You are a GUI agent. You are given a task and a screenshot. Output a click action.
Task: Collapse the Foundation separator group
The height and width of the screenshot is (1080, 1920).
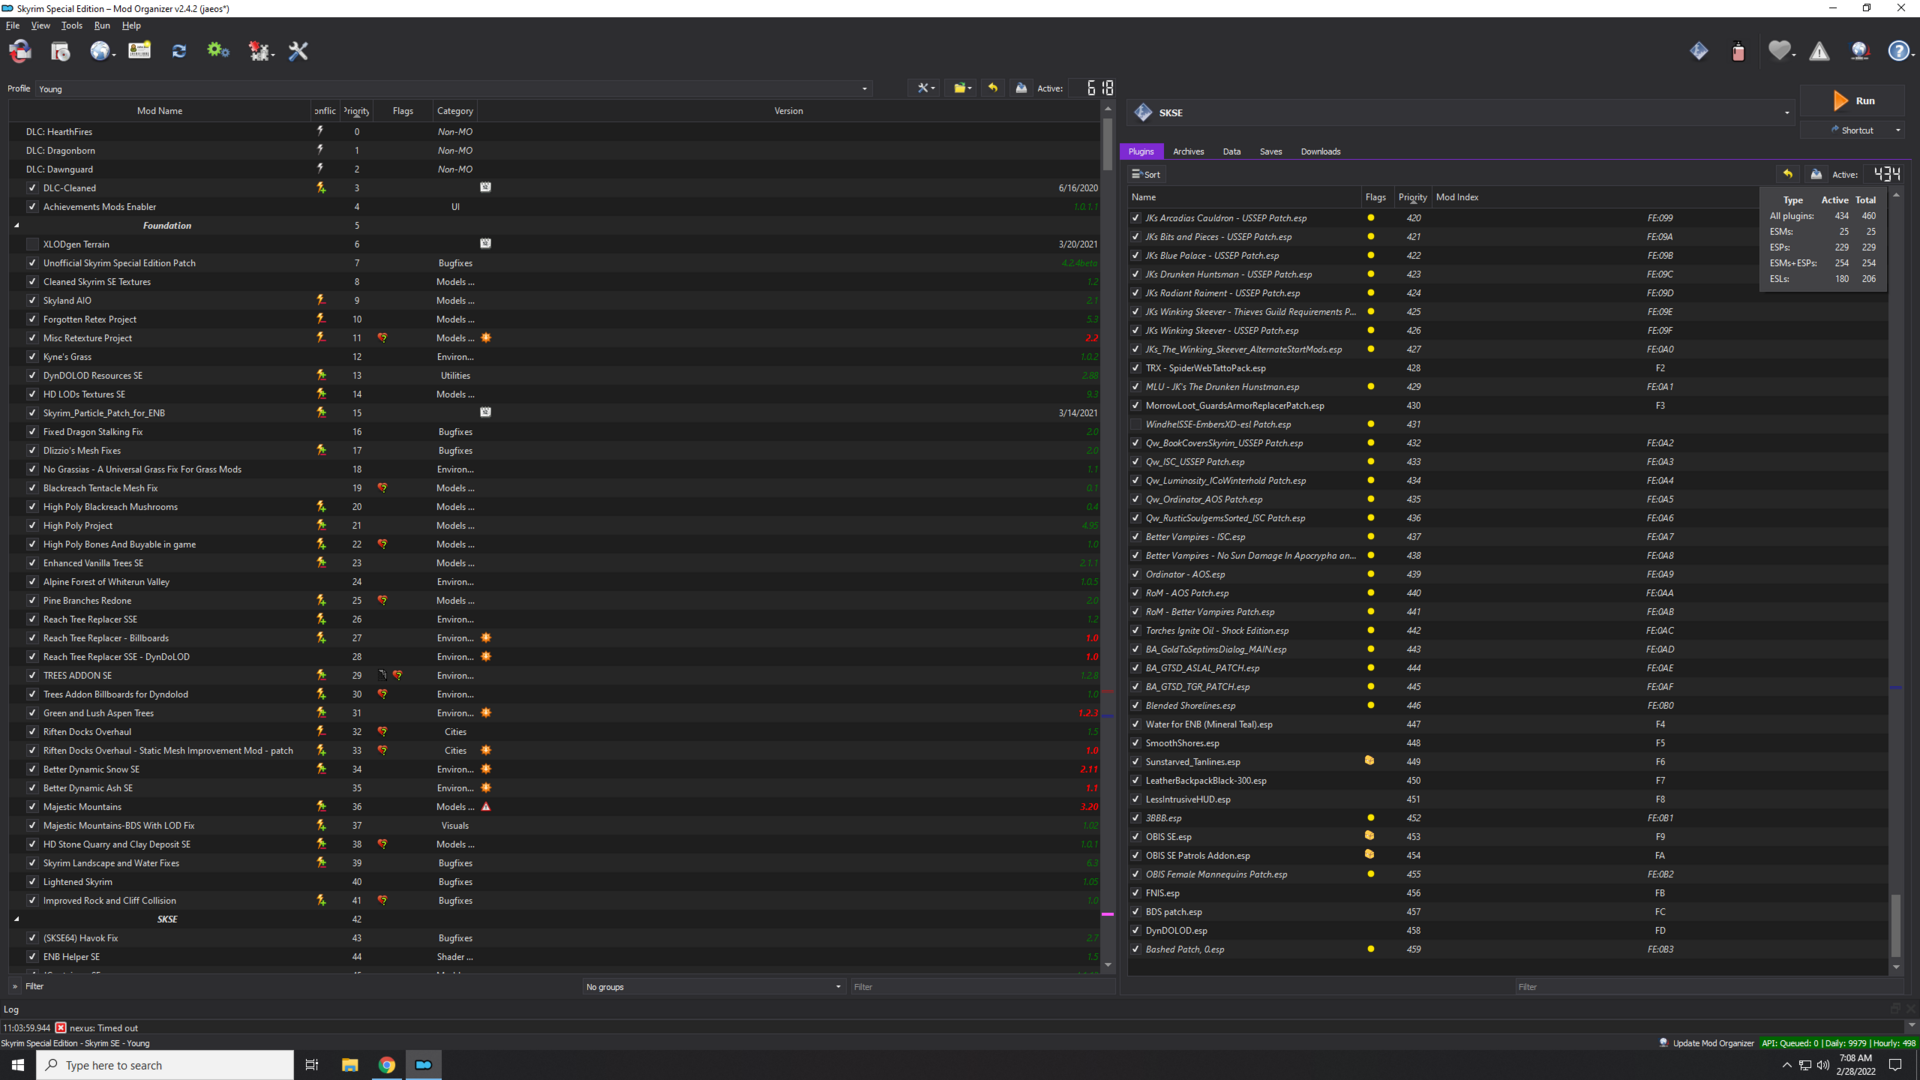tap(17, 226)
